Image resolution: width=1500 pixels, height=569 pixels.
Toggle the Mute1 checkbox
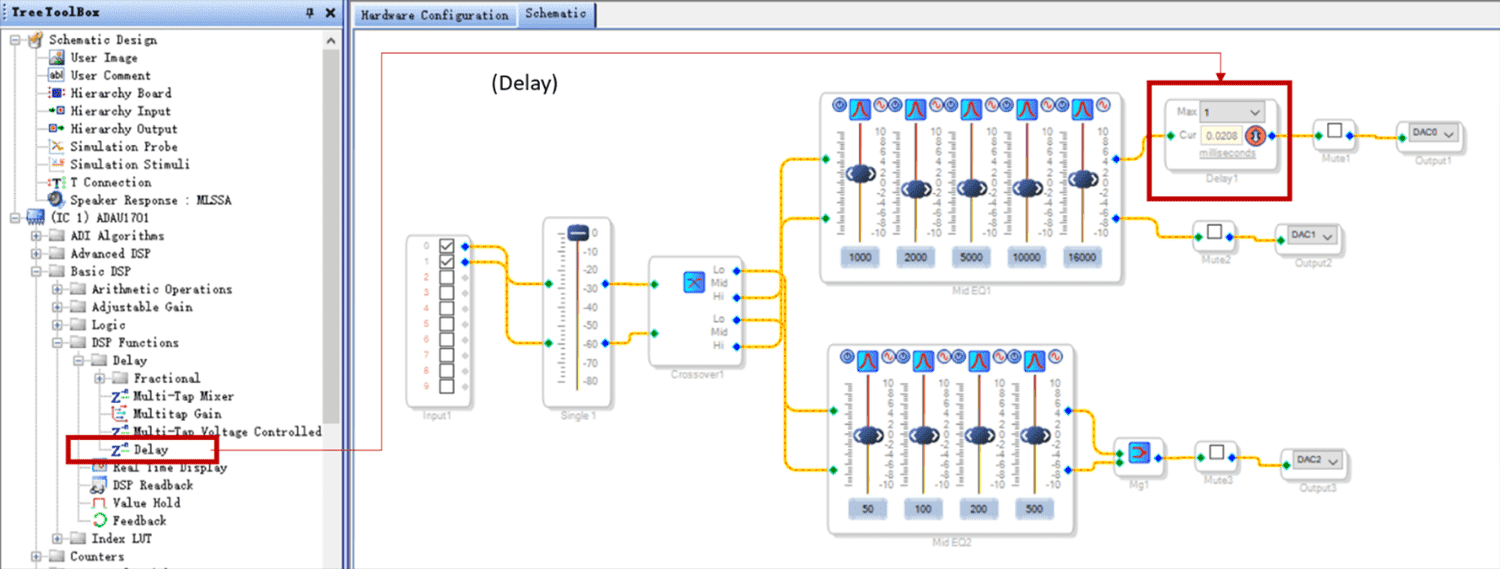tap(1334, 131)
